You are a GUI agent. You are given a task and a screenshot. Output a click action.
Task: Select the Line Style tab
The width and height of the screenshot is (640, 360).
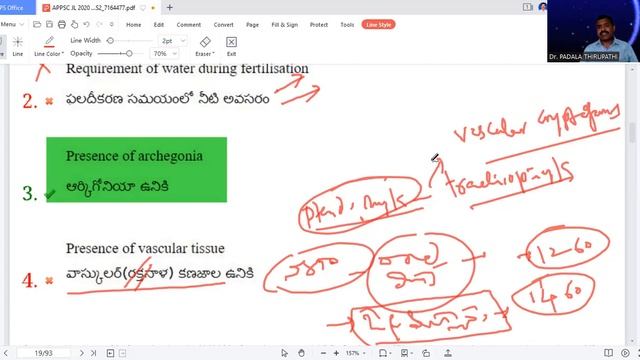(378, 25)
